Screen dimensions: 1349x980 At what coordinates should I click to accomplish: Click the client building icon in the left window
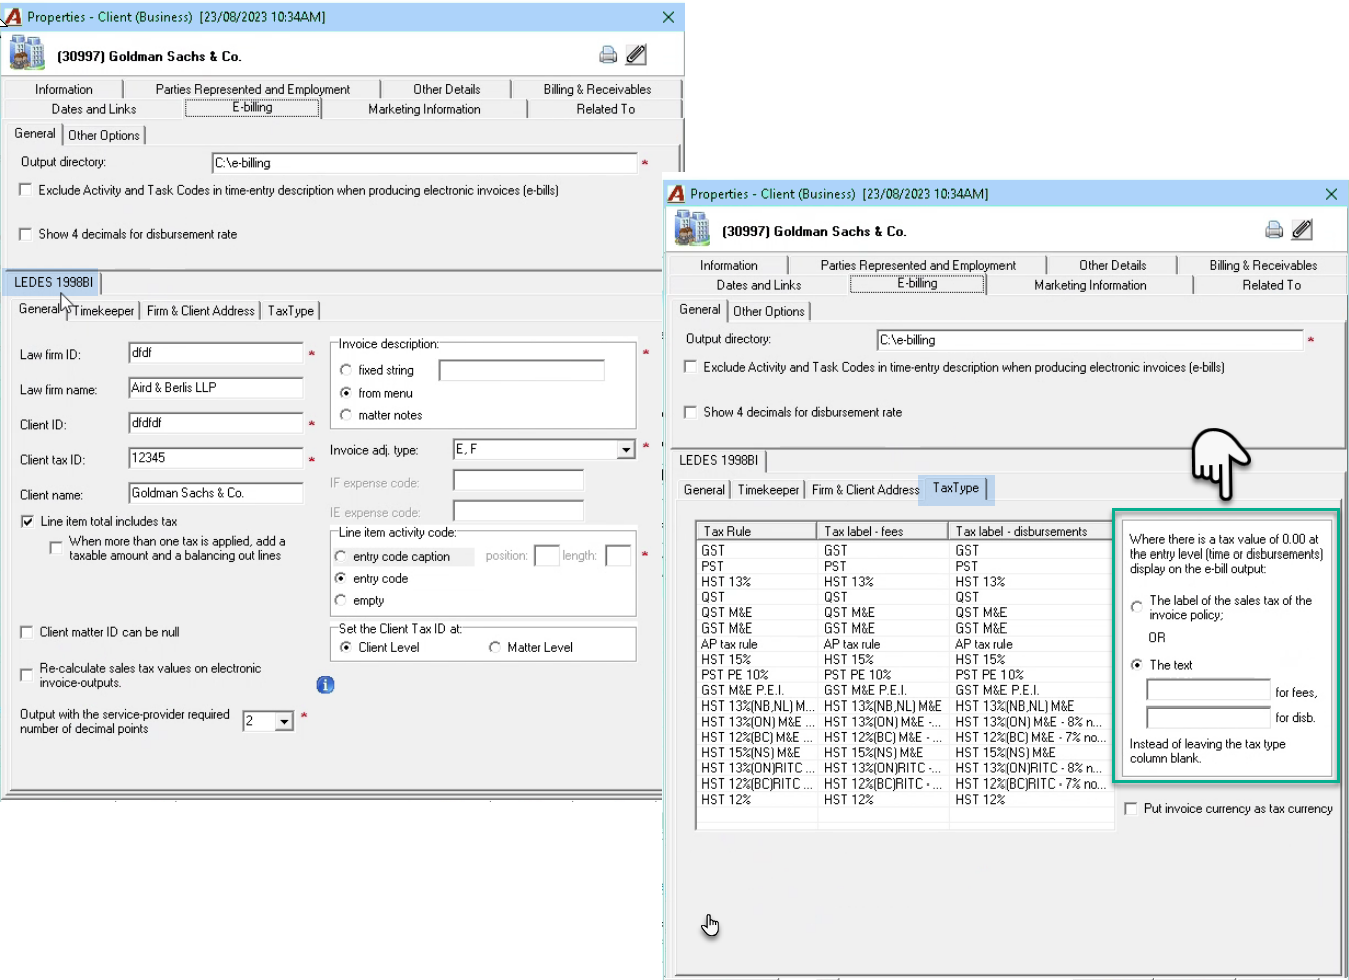pyautogui.click(x=27, y=53)
